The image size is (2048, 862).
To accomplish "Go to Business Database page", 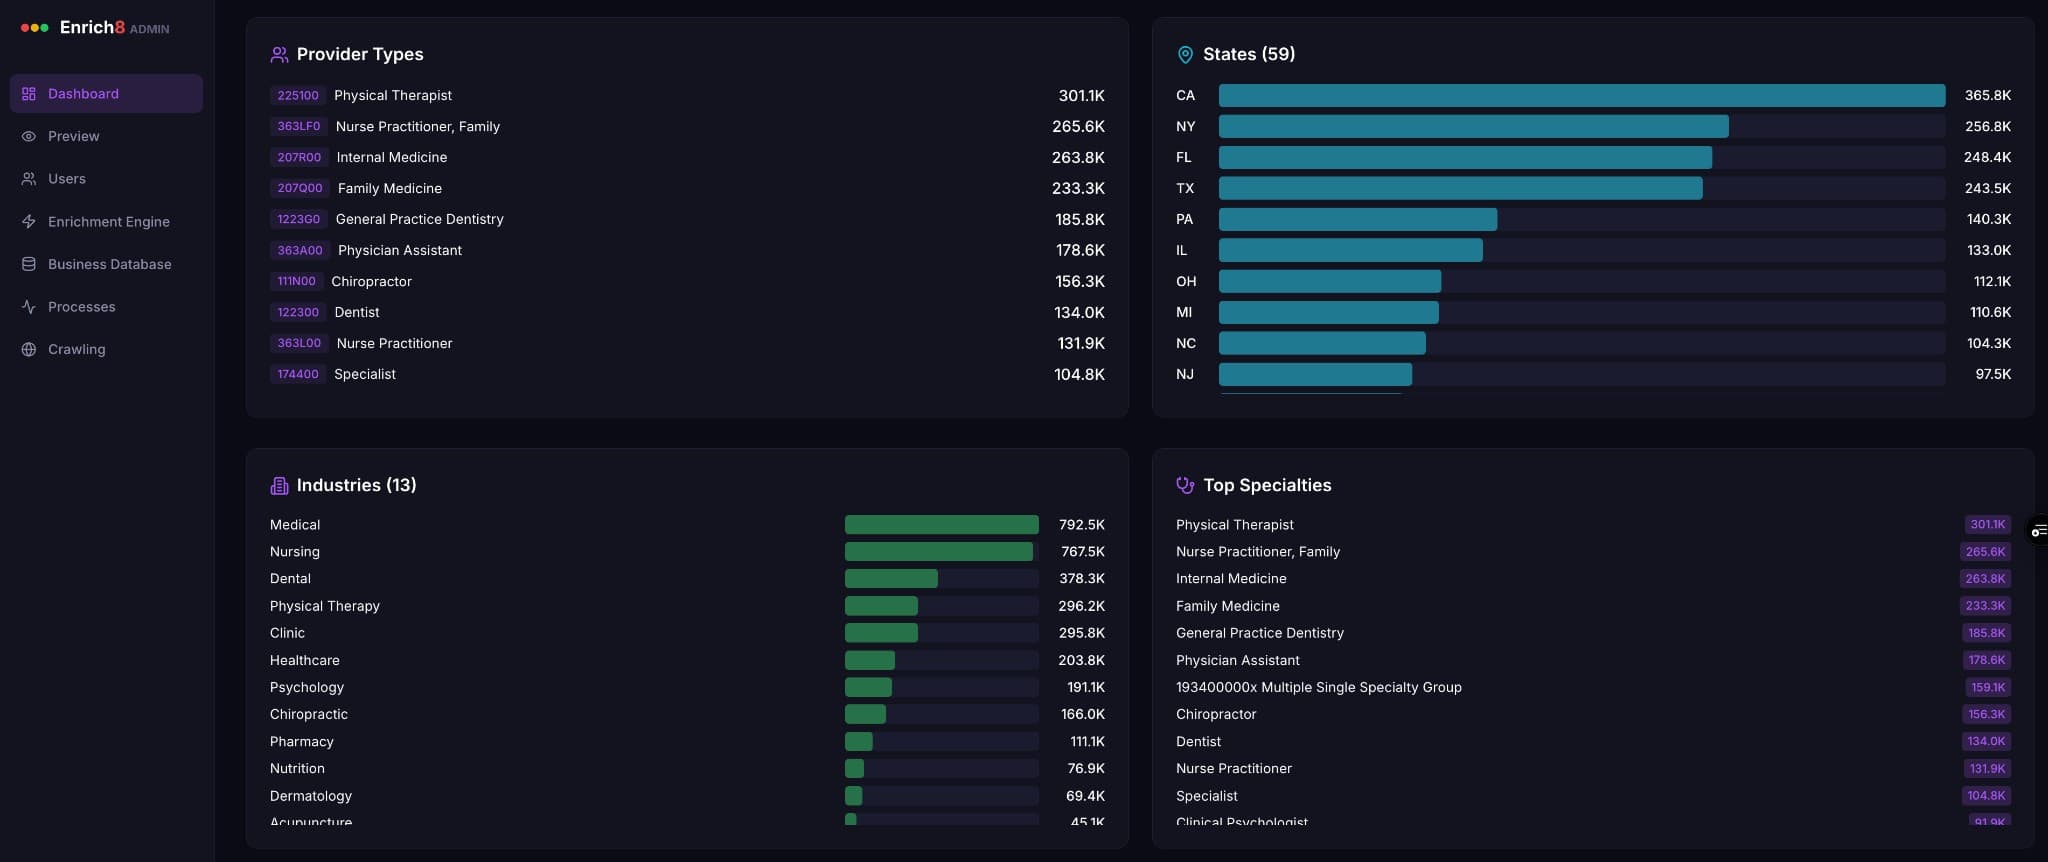I will click(x=109, y=264).
